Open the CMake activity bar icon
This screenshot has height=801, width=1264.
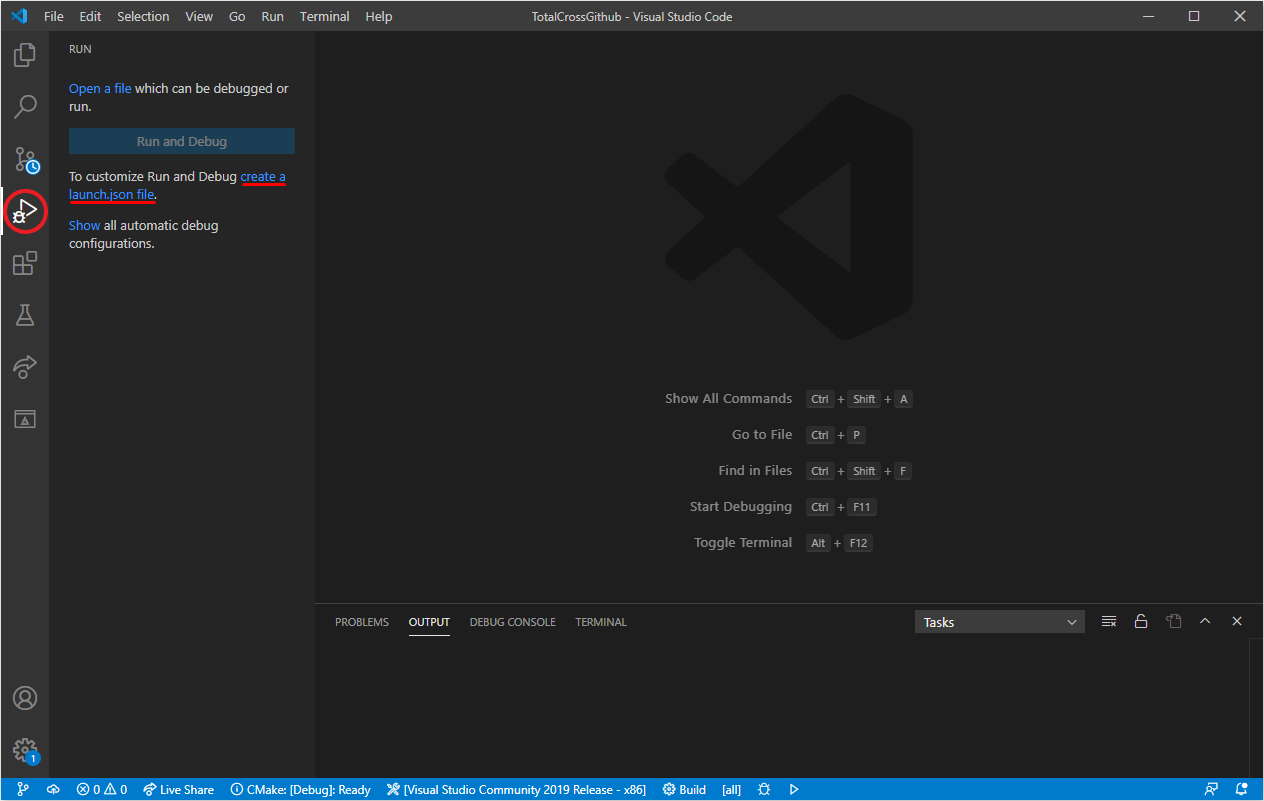(25, 419)
